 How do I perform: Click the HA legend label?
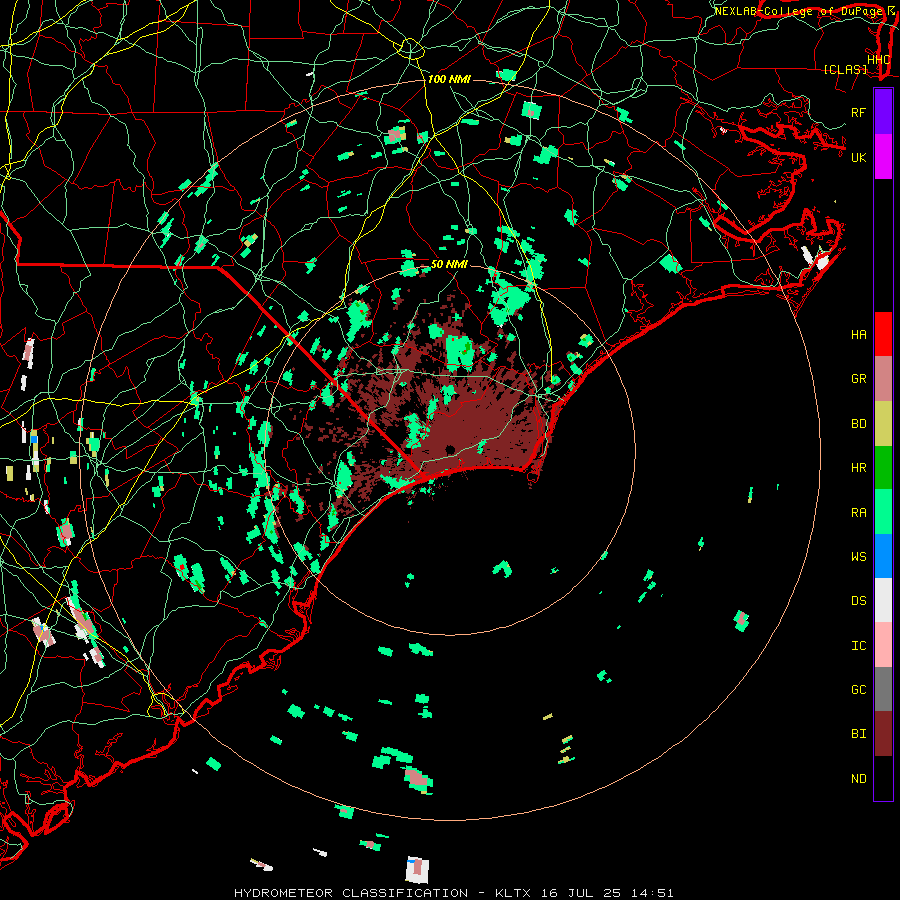click(858, 334)
